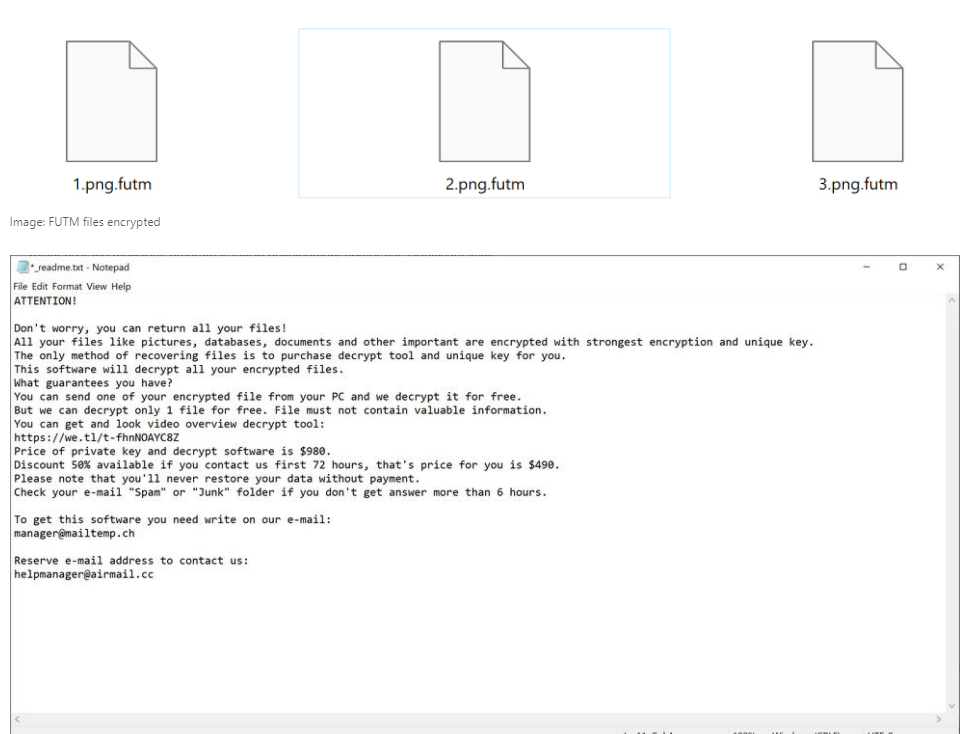Select the 1.png.futm file icon
The image size is (965, 734).
[x=111, y=102]
